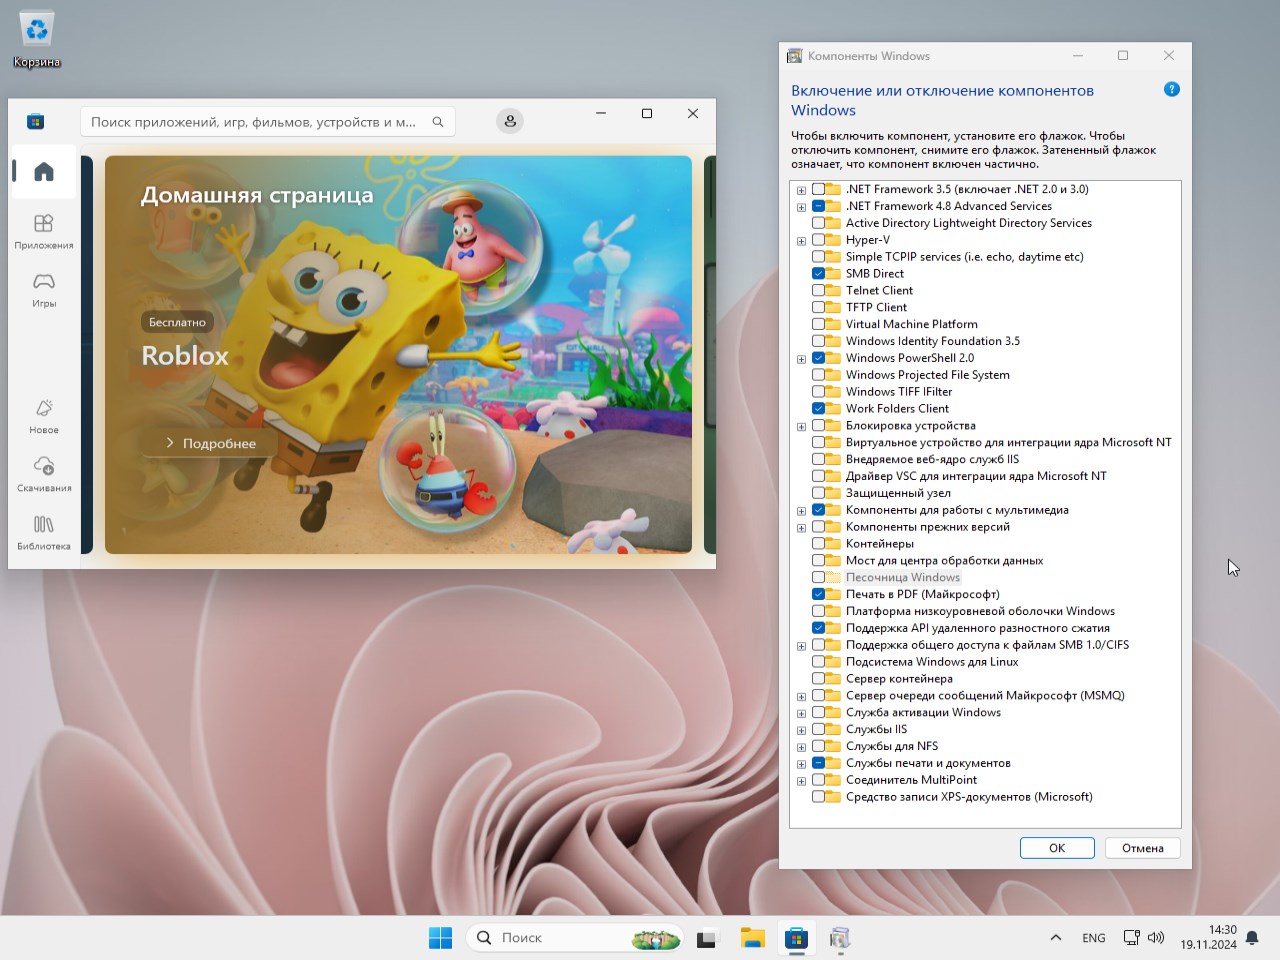1280x960 pixels.
Task: Expand .NET Framework 4.8 Advanced Services
Action: point(801,207)
